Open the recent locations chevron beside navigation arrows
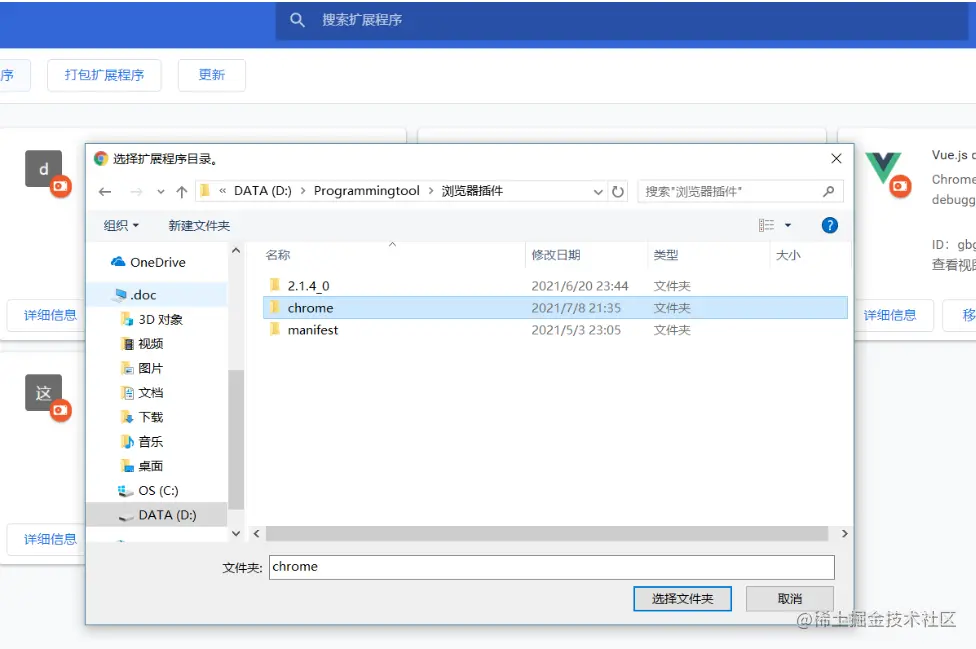This screenshot has height=649, width=976. 161,192
